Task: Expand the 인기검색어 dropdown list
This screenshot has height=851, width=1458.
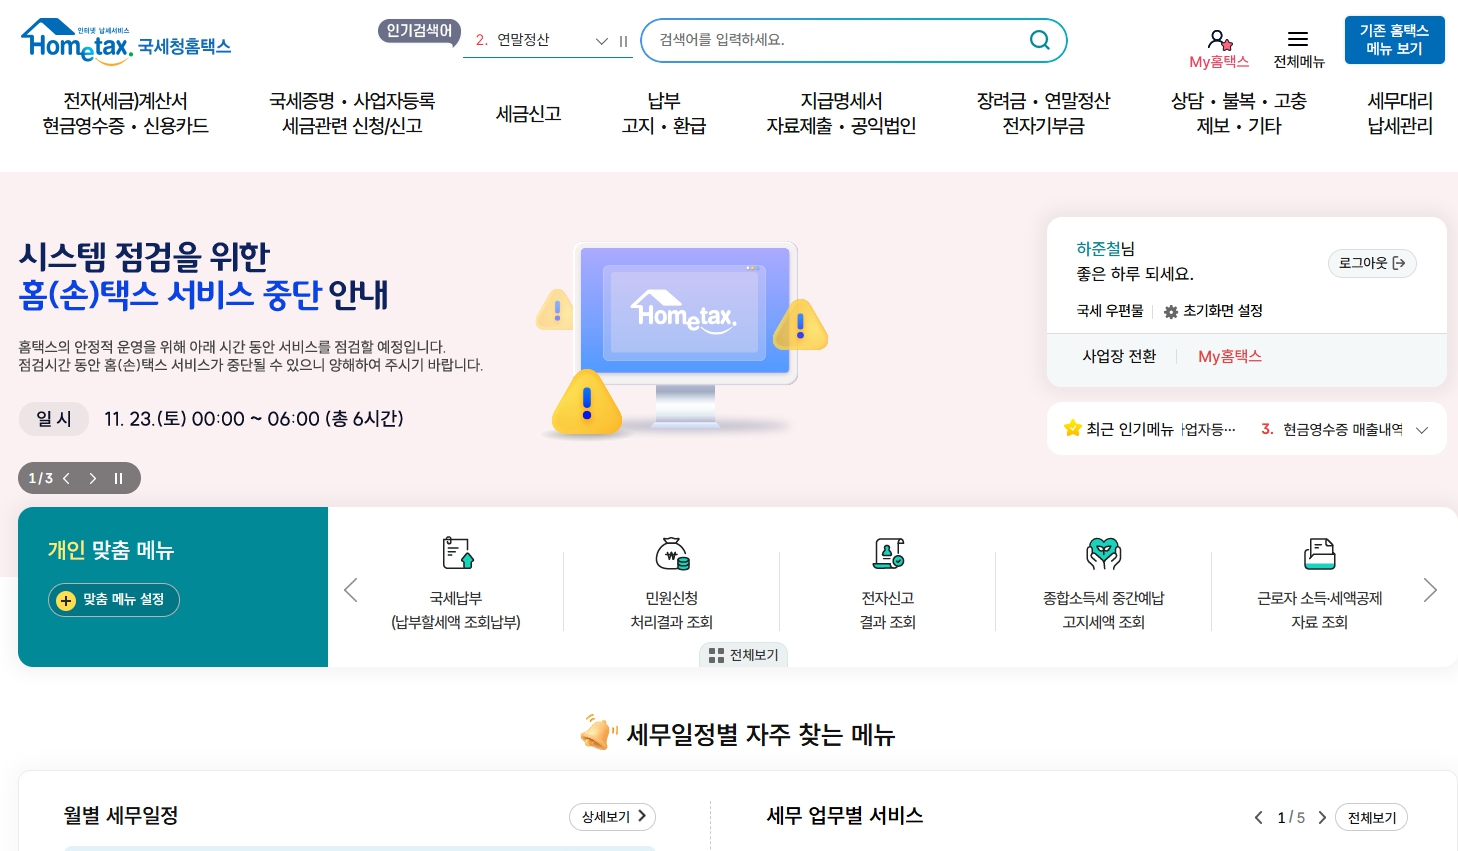Action: coord(601,41)
